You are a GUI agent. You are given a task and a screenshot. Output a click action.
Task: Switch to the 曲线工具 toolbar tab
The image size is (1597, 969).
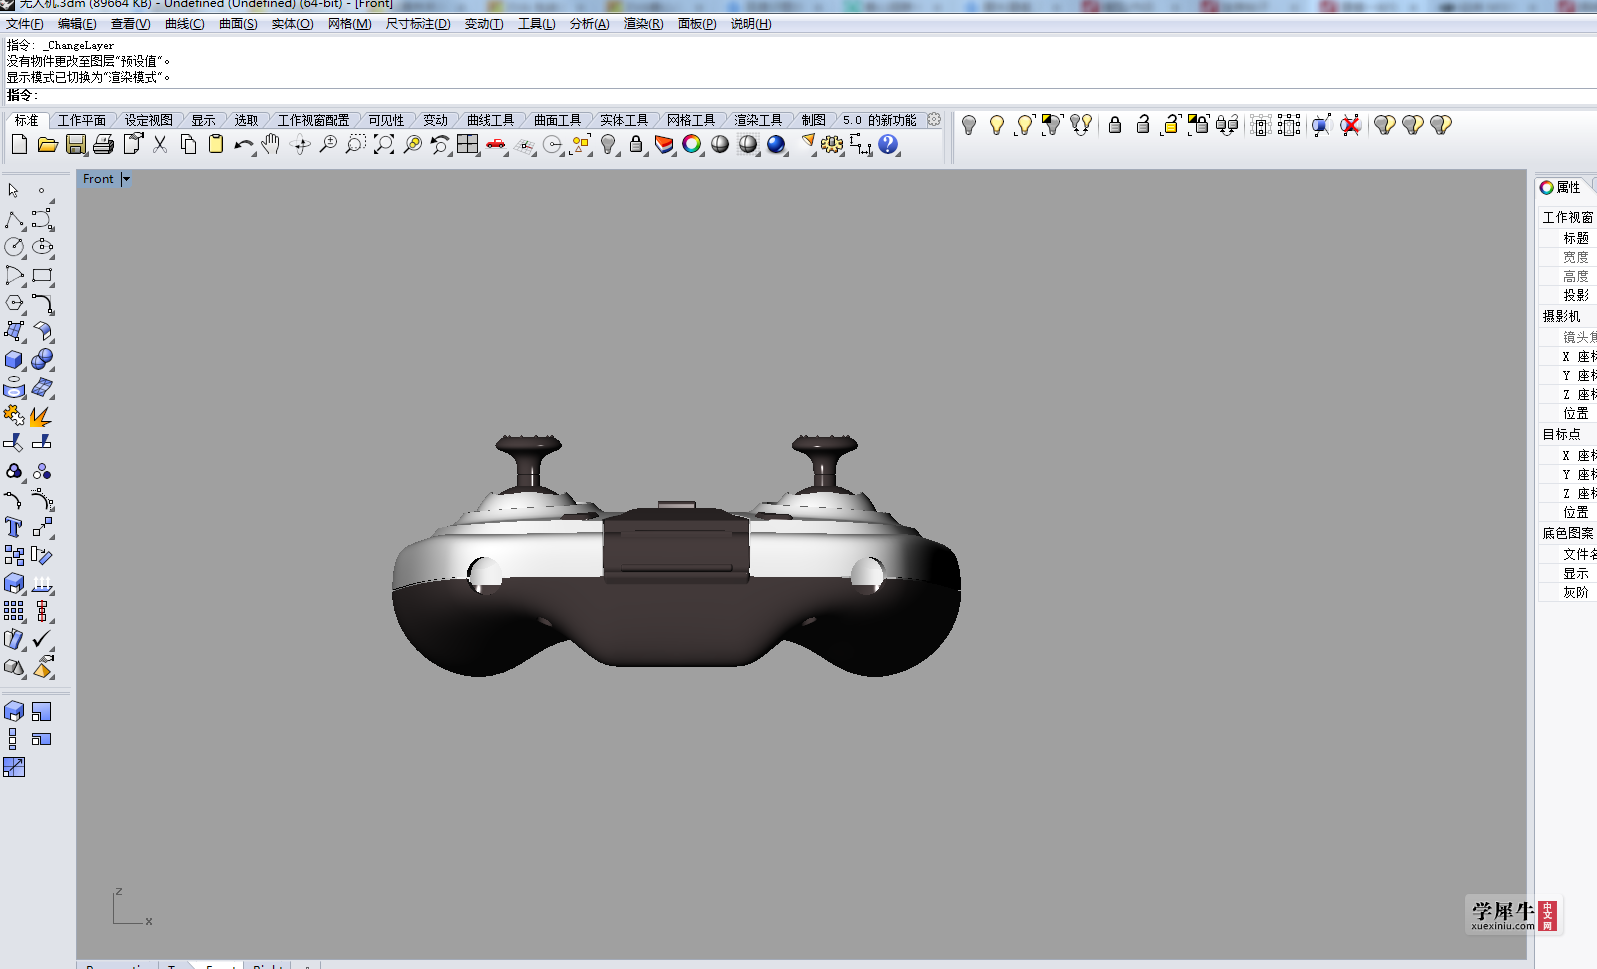point(491,120)
